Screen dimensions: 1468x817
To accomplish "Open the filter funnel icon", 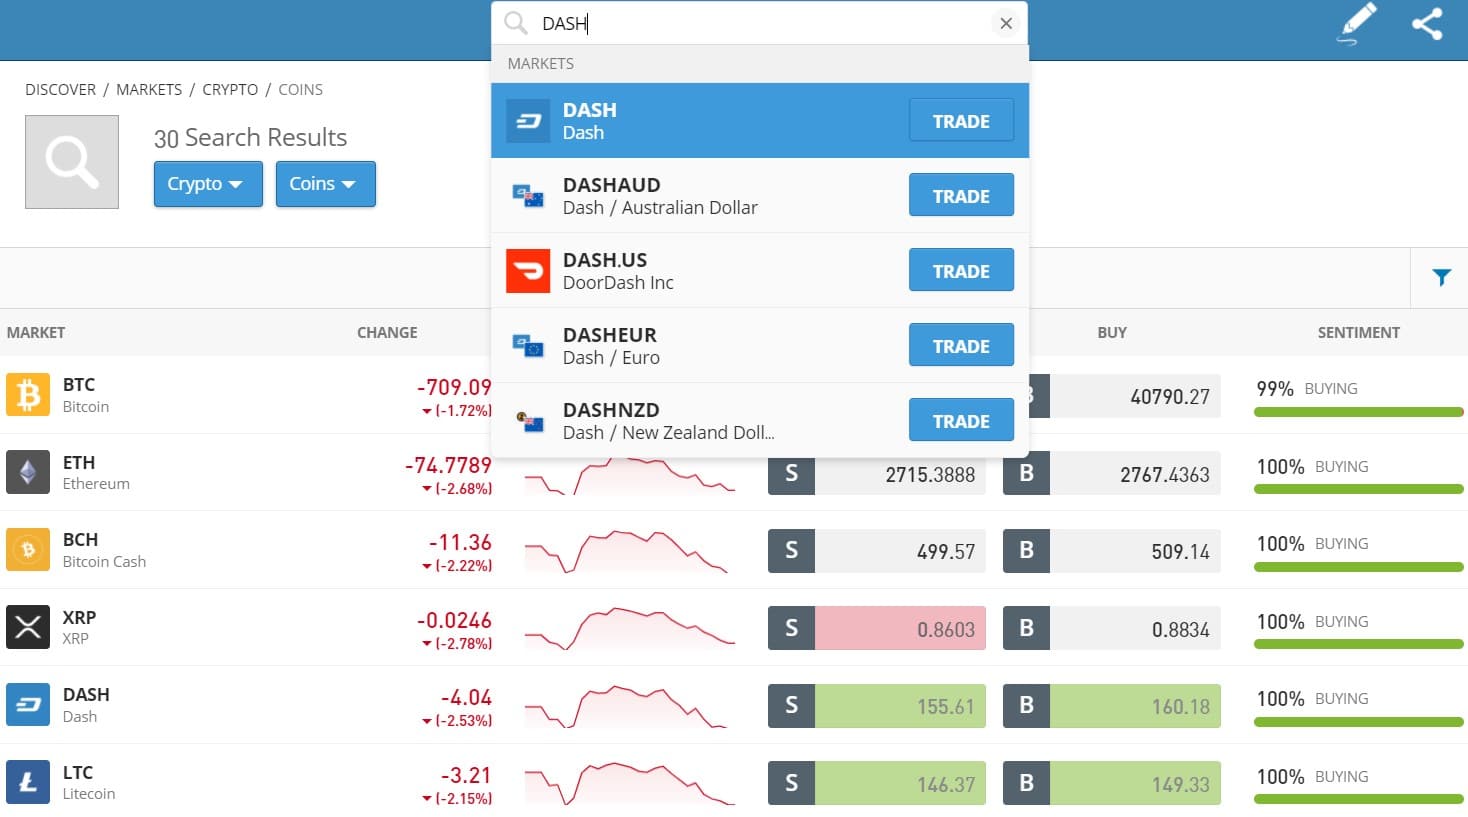I will 1441,277.
